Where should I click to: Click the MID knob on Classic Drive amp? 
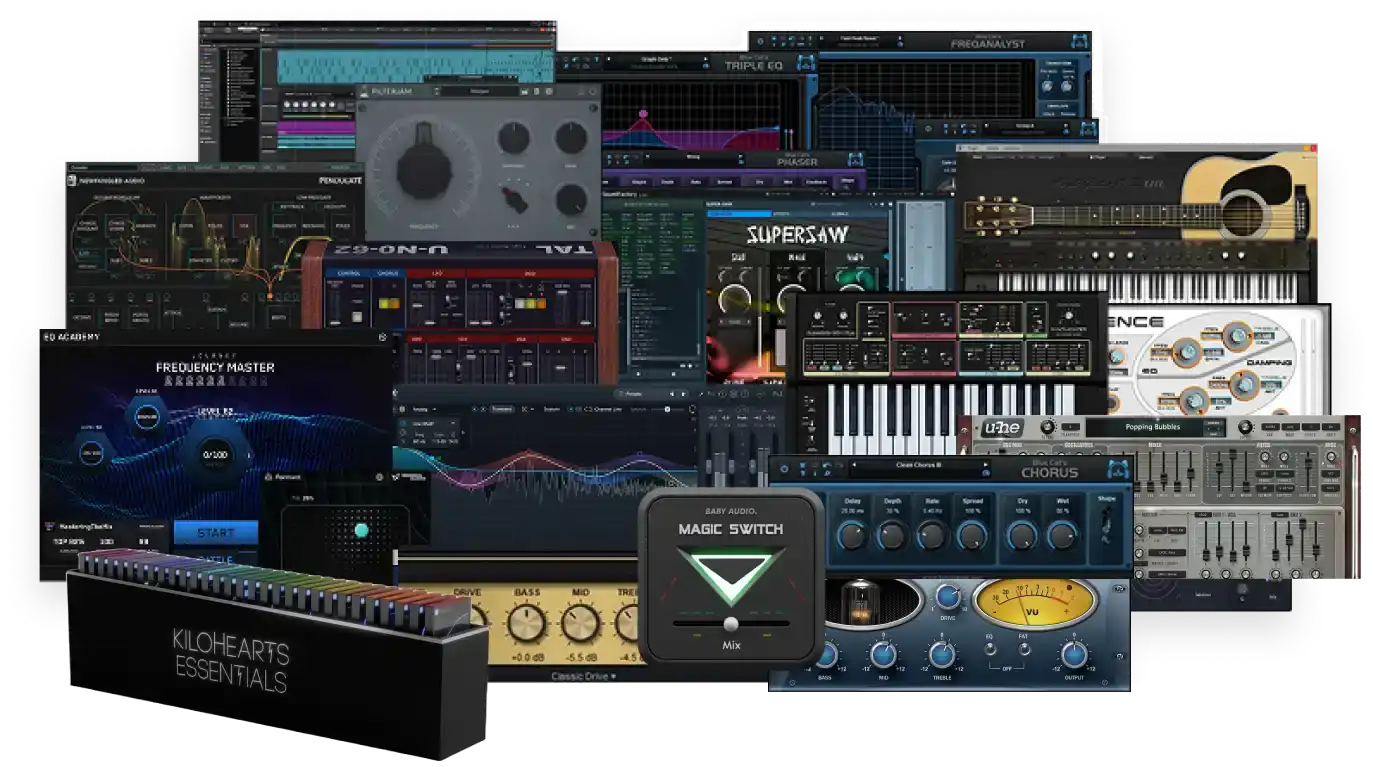[581, 623]
